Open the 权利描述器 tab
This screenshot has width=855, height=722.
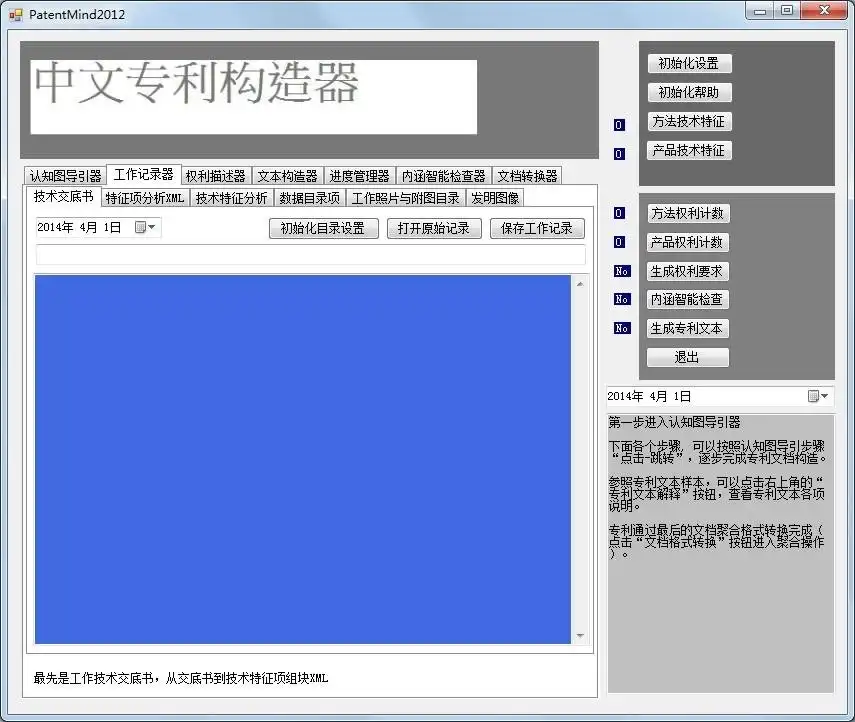[216, 176]
